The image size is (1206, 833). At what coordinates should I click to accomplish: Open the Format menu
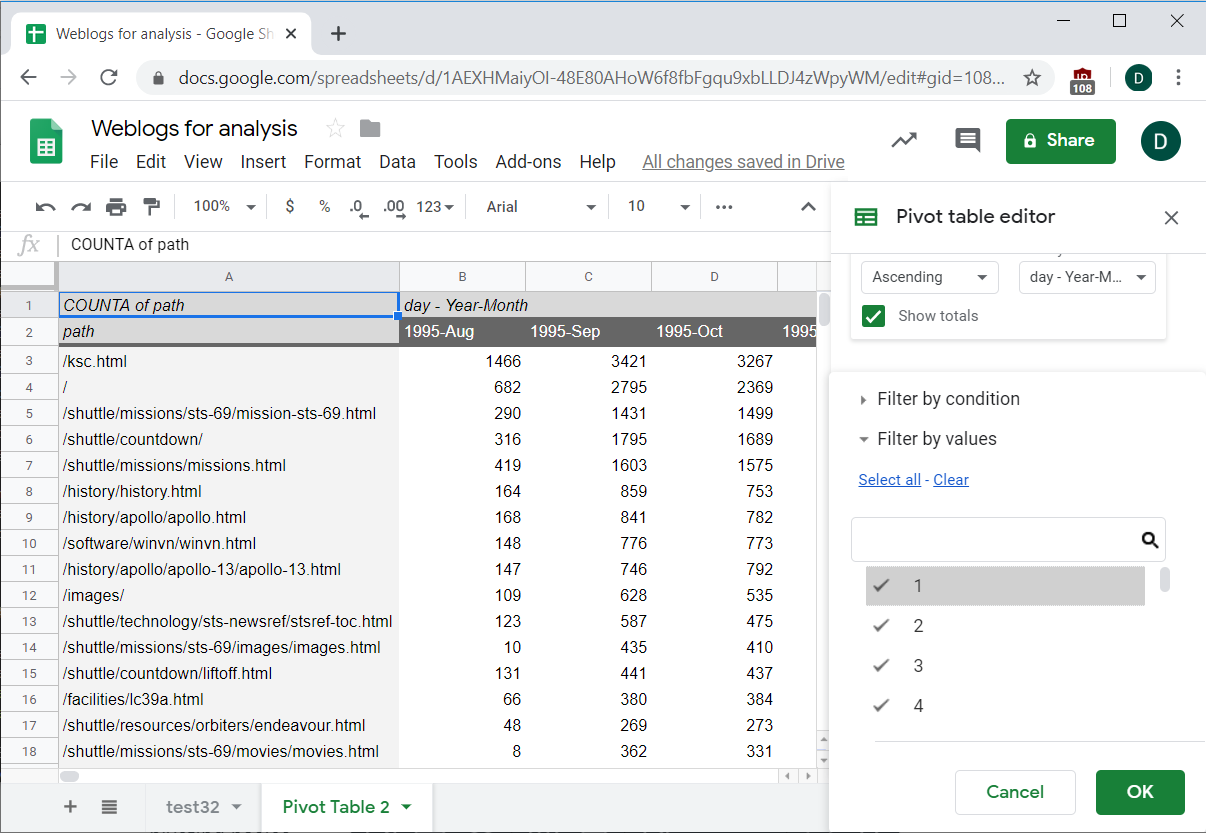pos(332,162)
